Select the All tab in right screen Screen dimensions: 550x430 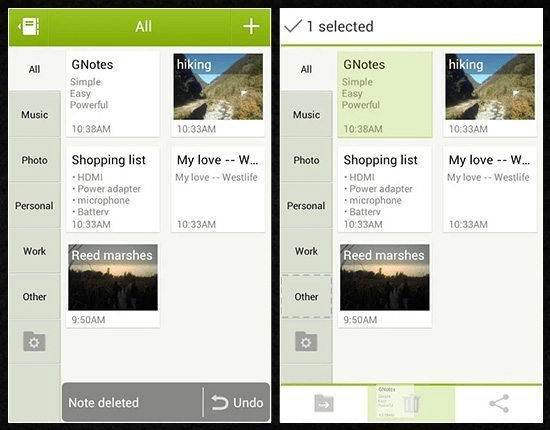[306, 69]
